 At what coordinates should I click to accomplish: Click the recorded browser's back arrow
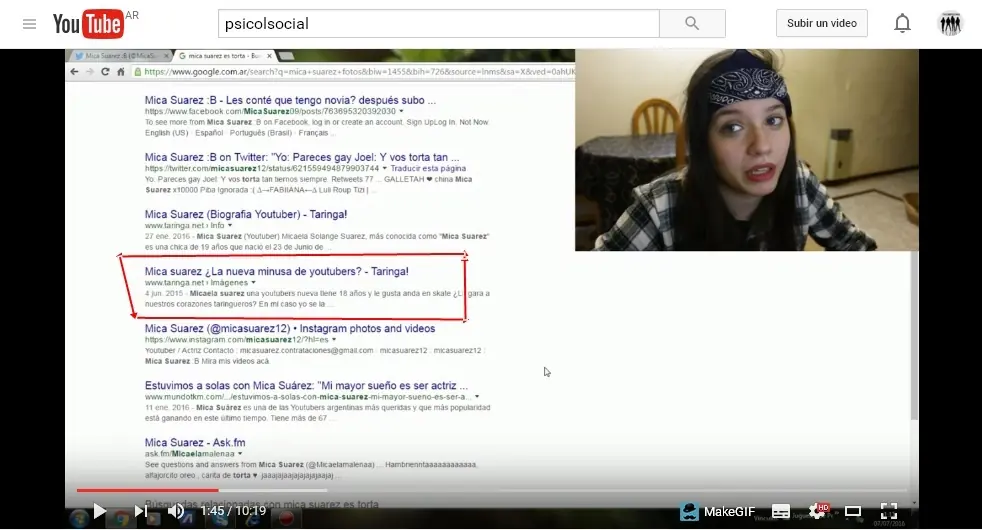click(x=75, y=71)
